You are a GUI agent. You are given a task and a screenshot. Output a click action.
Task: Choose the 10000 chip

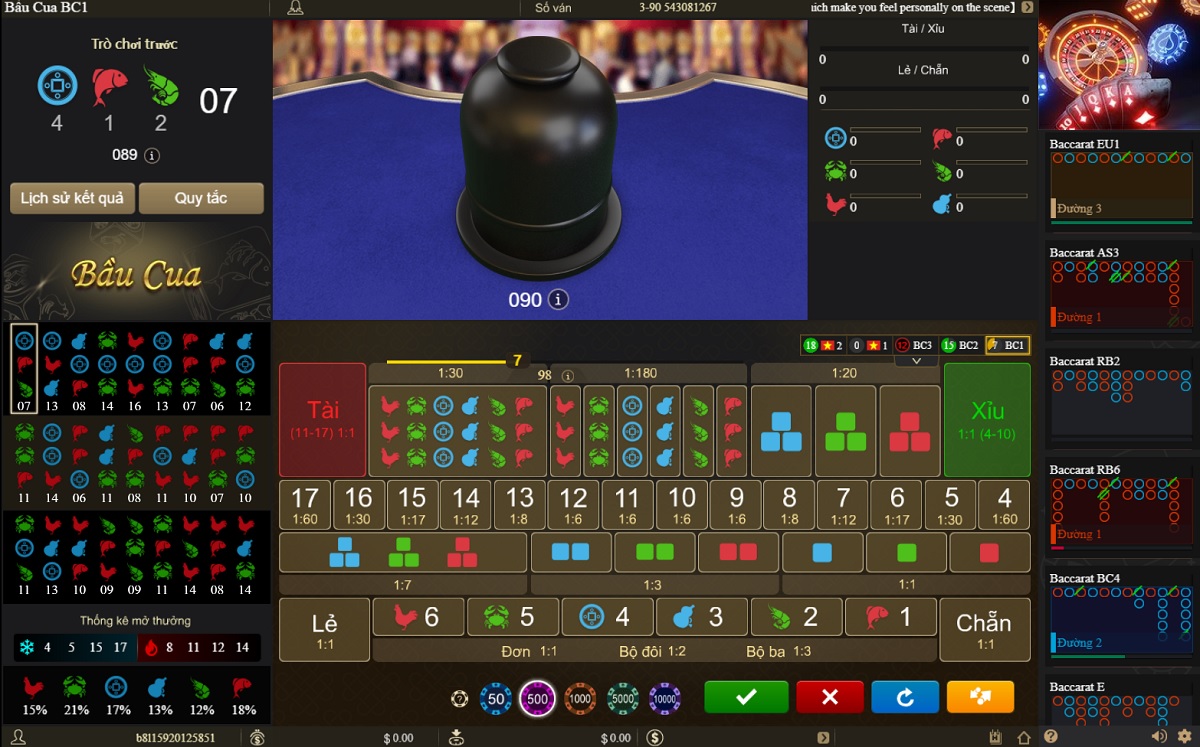[x=664, y=699]
